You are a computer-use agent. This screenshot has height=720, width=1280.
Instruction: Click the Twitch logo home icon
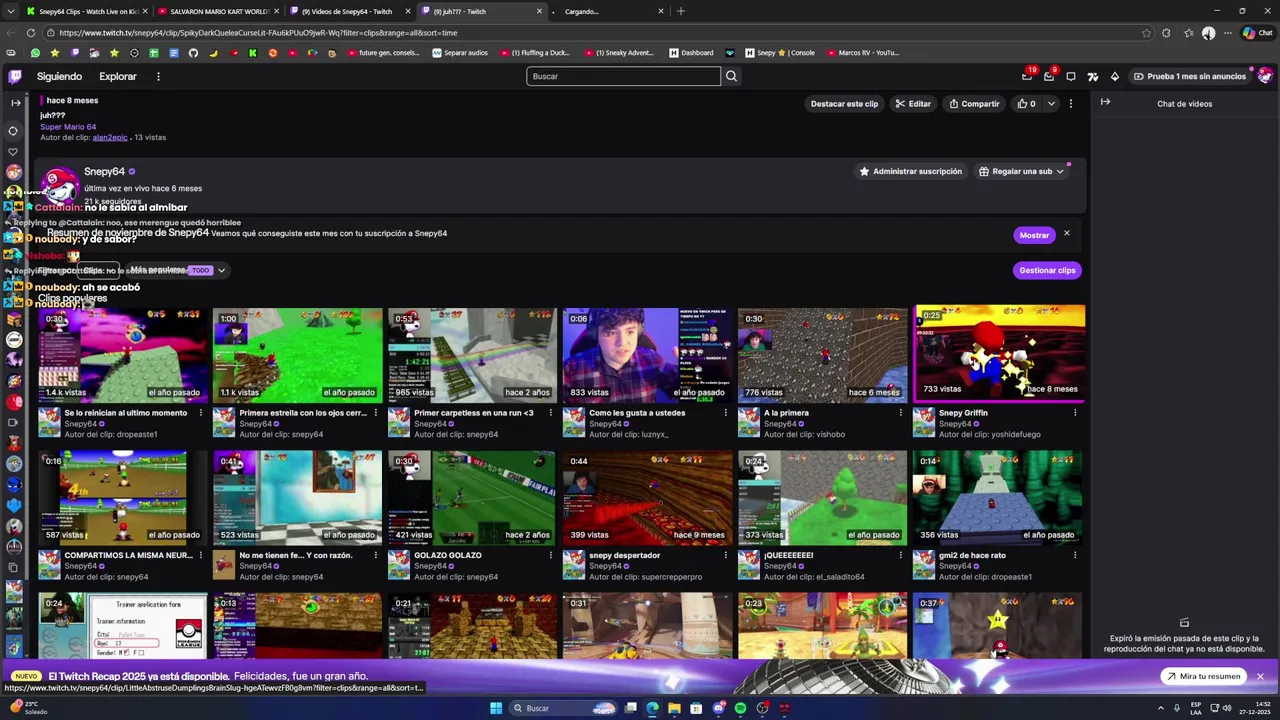pyautogui.click(x=15, y=76)
